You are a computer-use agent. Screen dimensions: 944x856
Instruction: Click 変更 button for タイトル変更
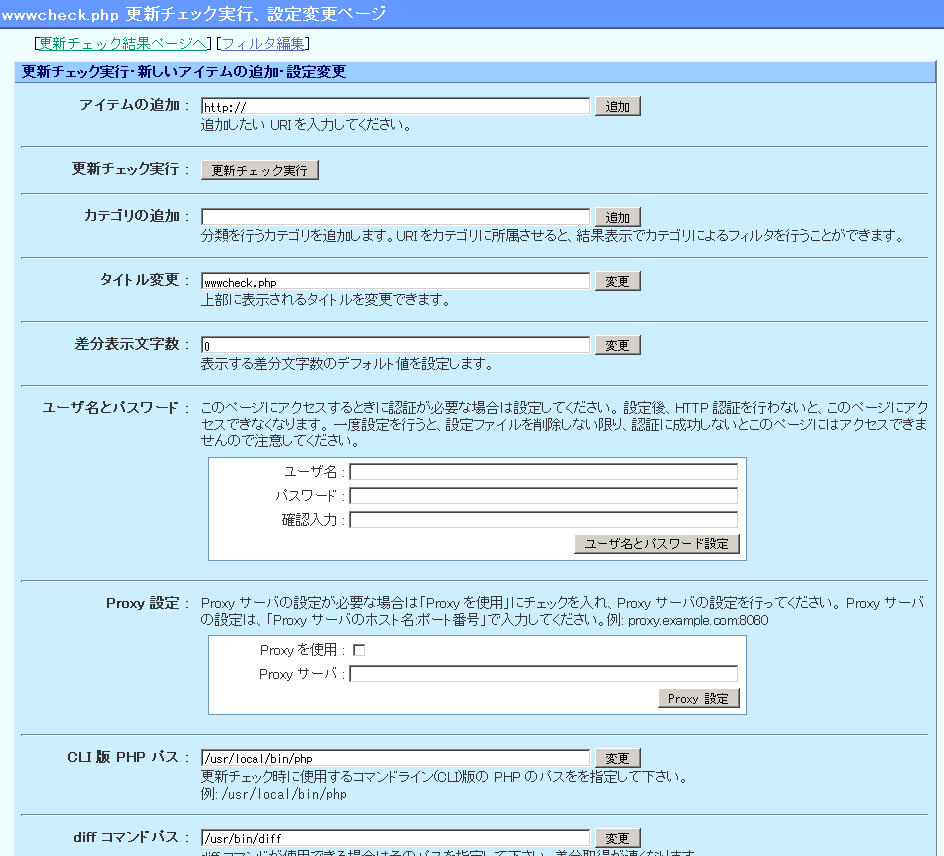pyautogui.click(x=618, y=281)
